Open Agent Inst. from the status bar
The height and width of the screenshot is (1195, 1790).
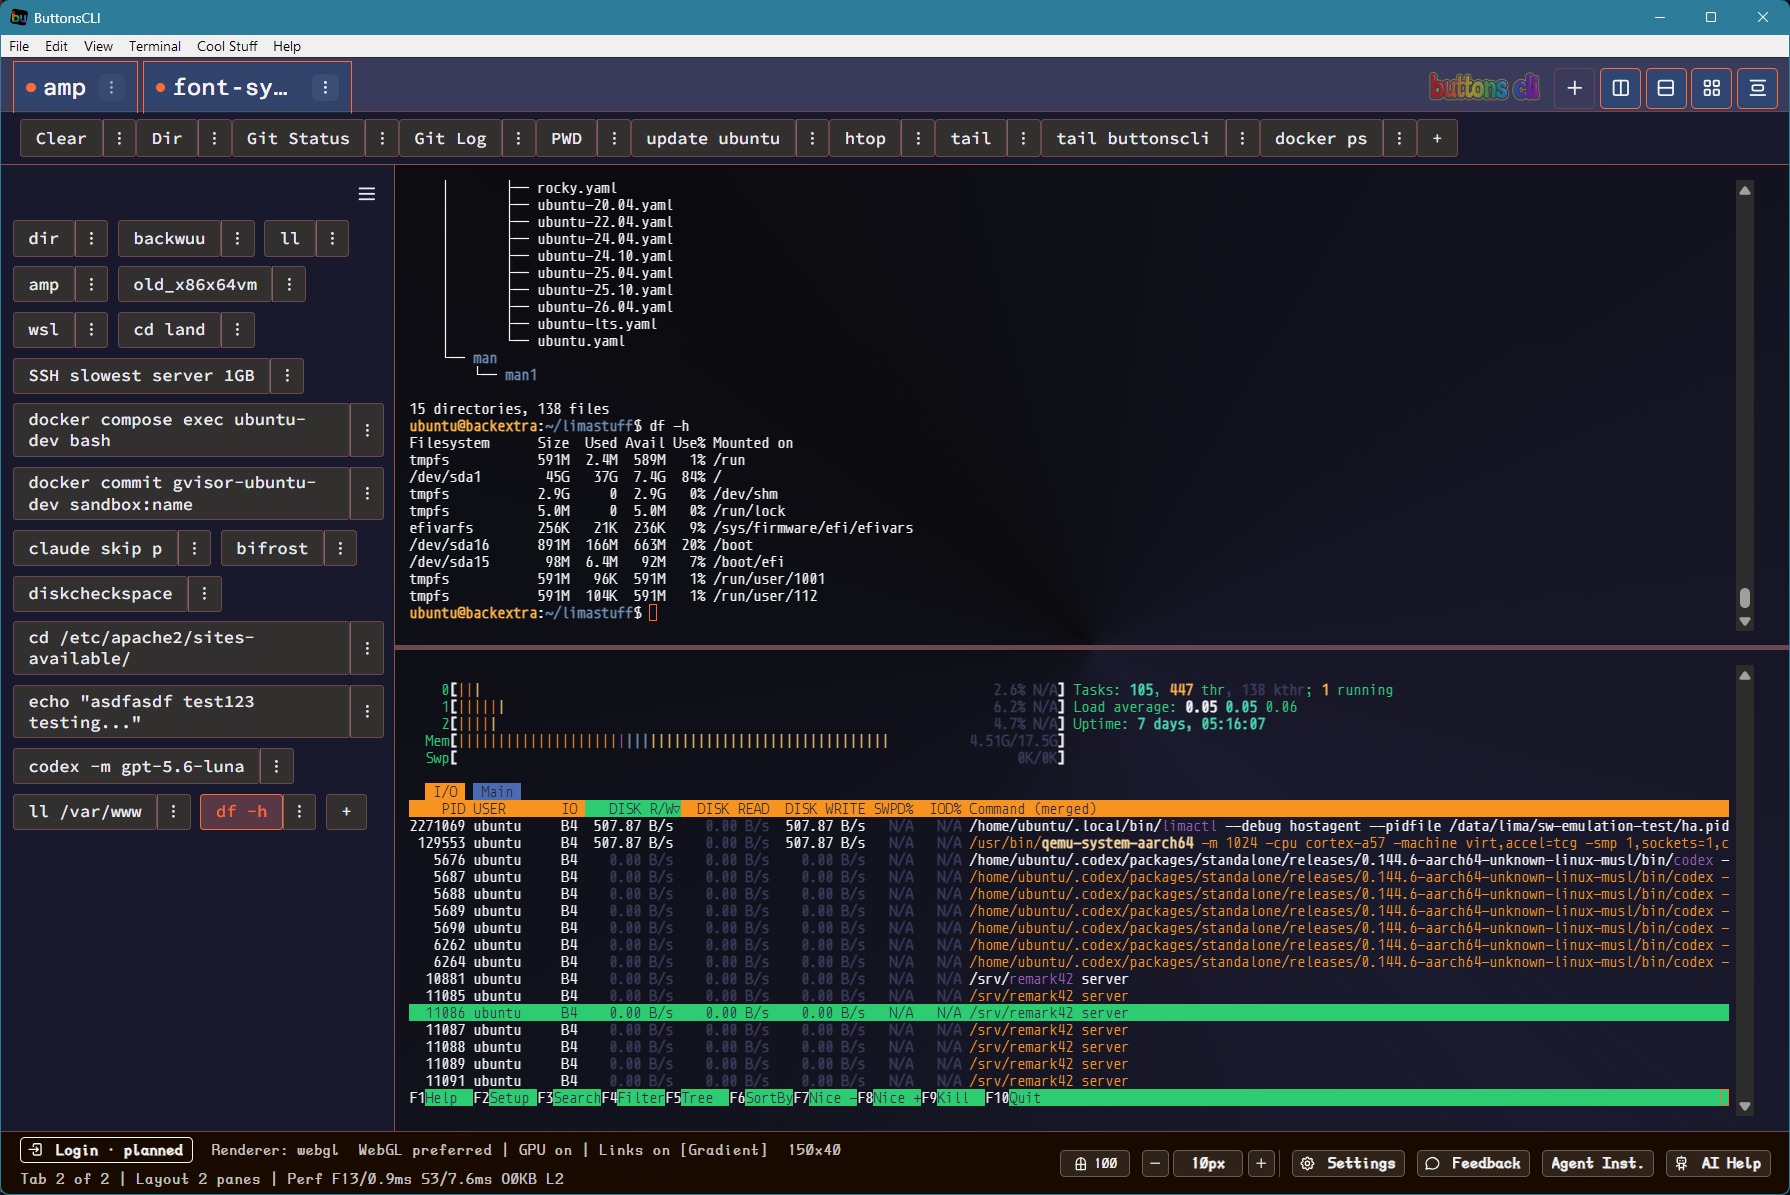pos(1597,1163)
